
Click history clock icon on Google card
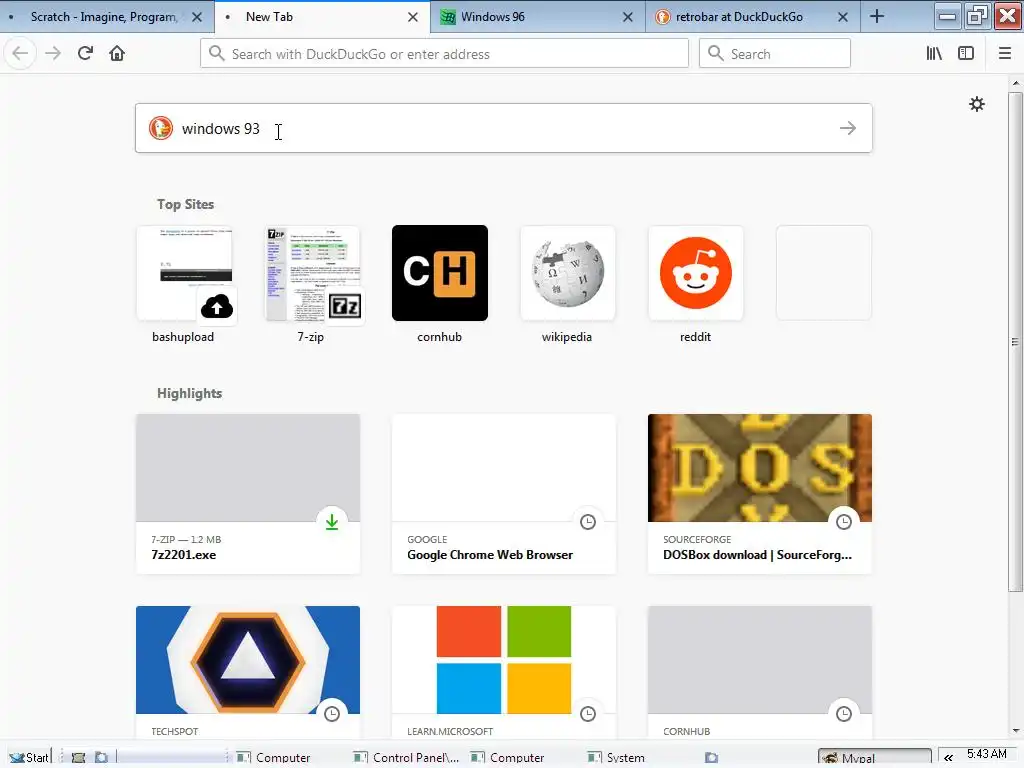588,522
